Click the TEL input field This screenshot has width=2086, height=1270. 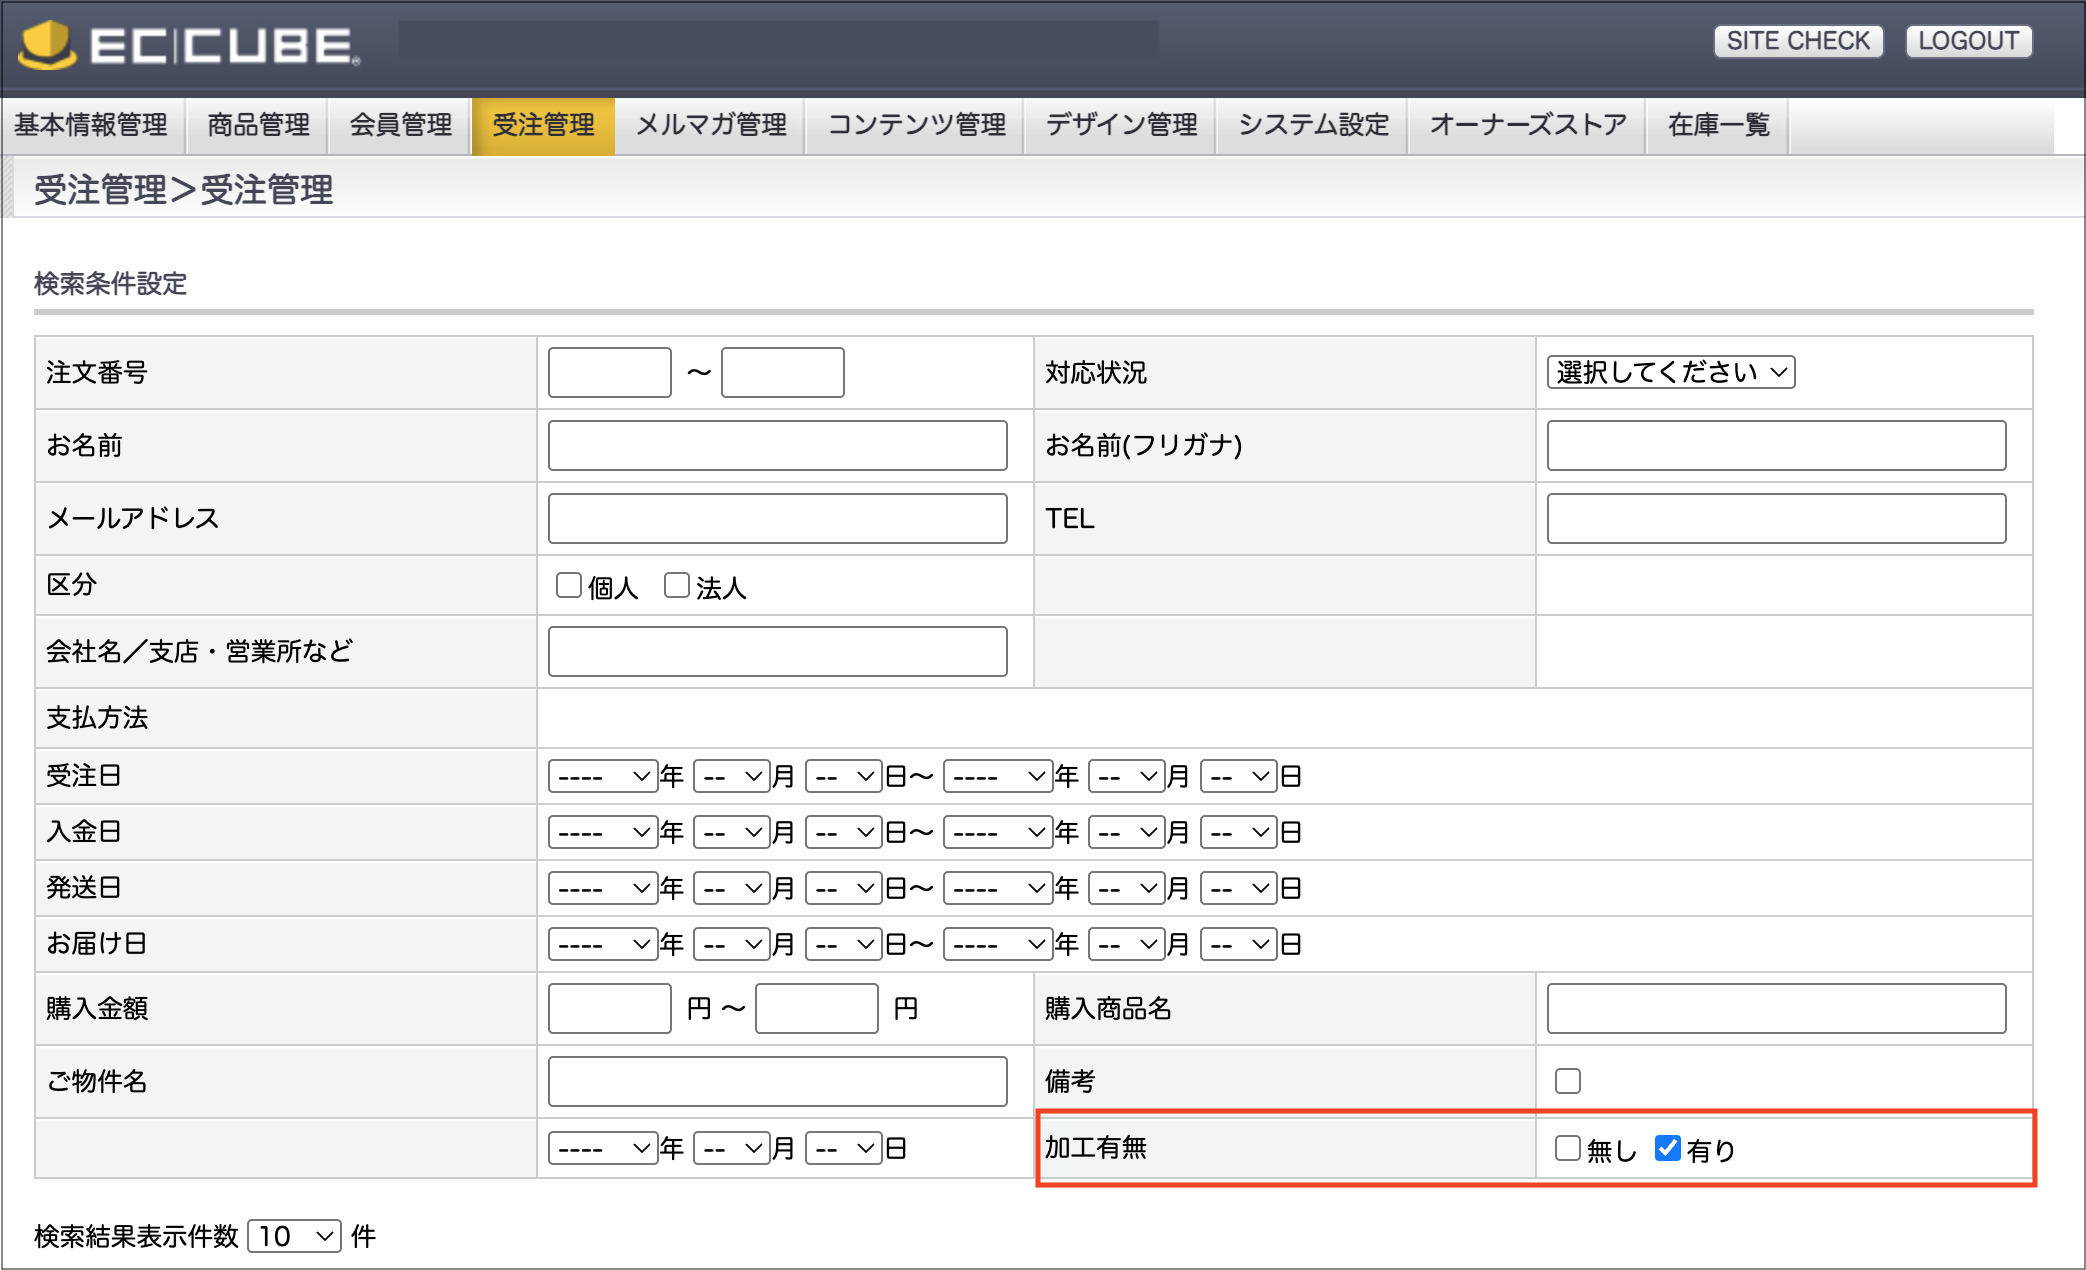(1775, 518)
